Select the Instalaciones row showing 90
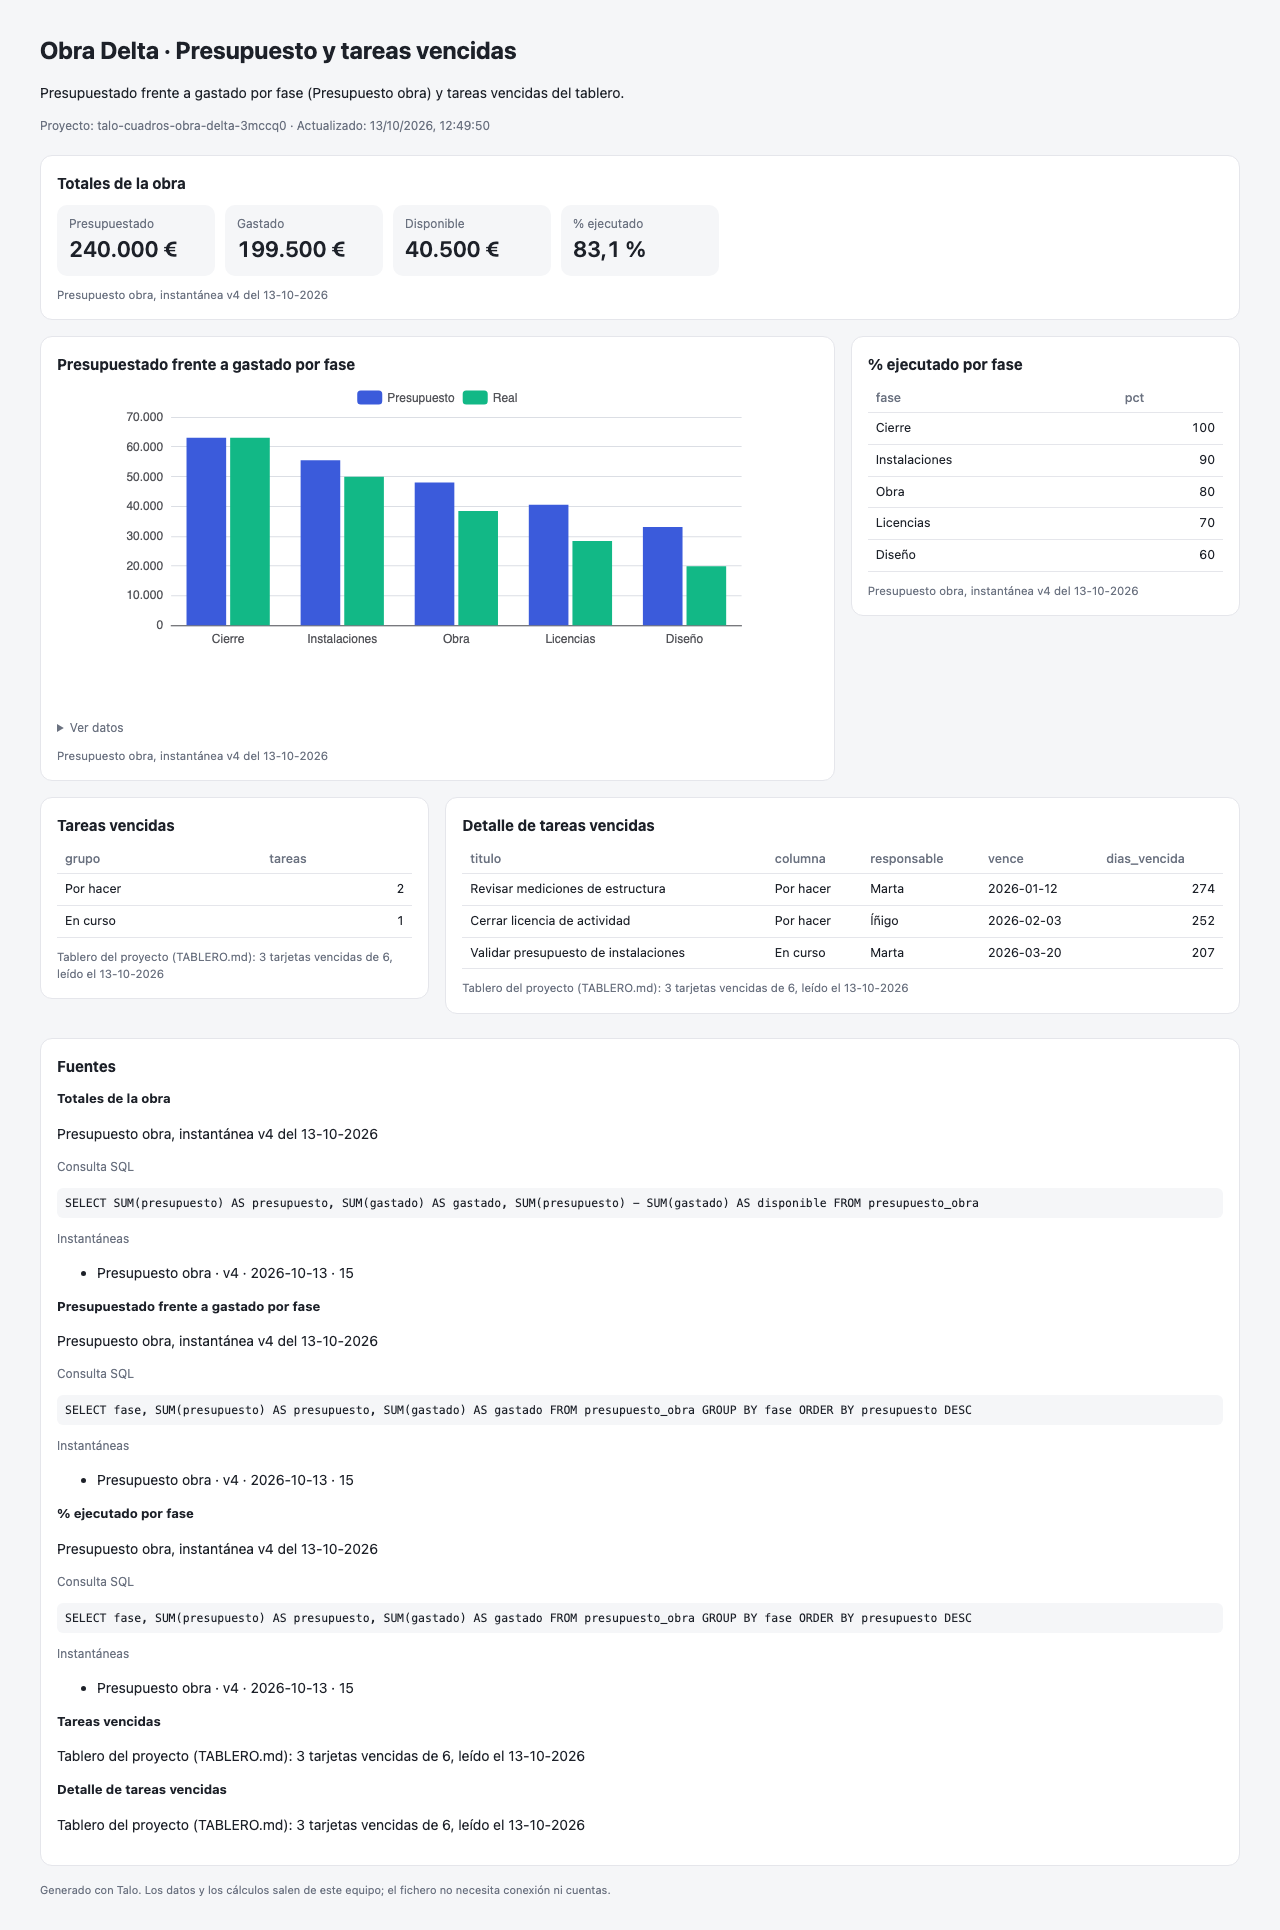1280x1930 pixels. point(1045,460)
